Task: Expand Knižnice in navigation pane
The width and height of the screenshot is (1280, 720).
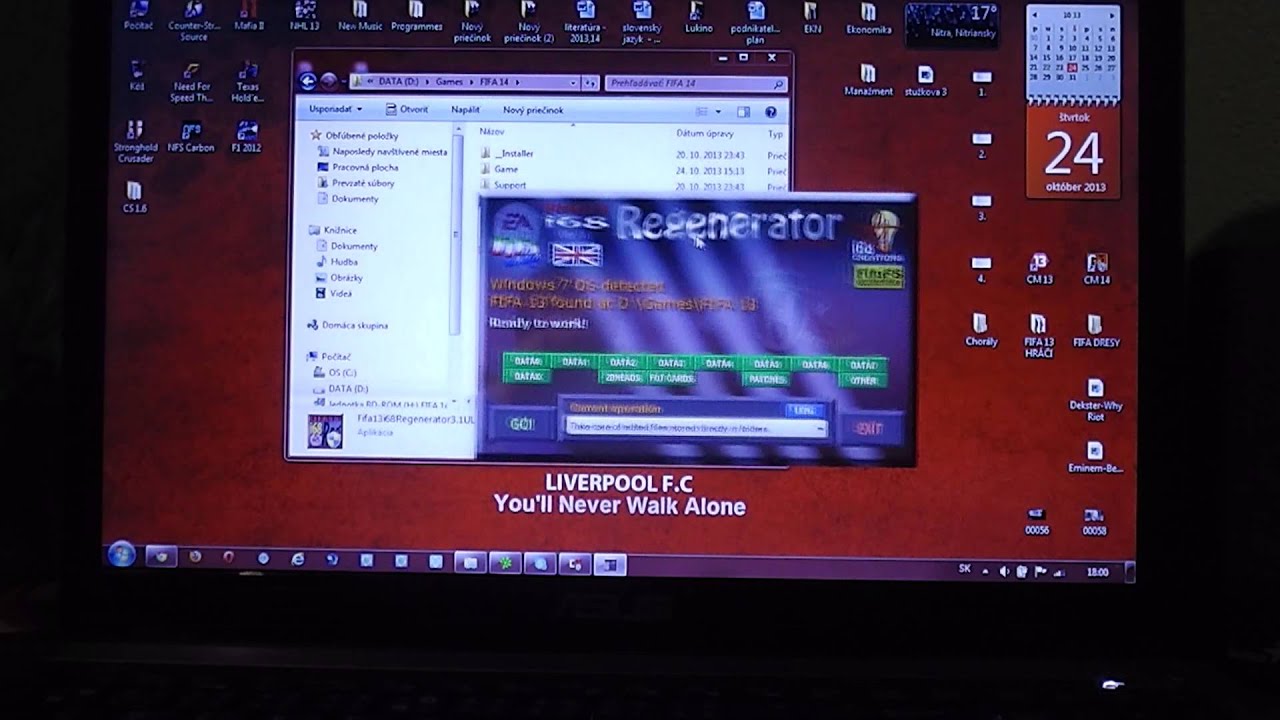Action: click(335, 230)
